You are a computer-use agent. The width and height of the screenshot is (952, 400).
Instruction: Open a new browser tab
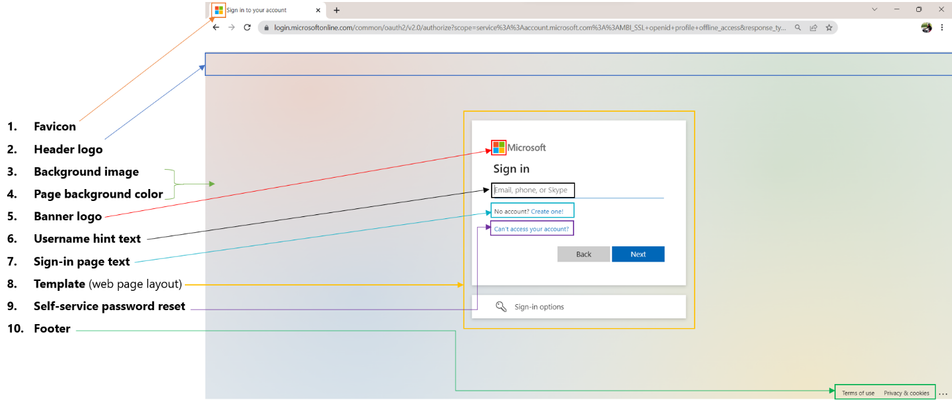pos(336,10)
